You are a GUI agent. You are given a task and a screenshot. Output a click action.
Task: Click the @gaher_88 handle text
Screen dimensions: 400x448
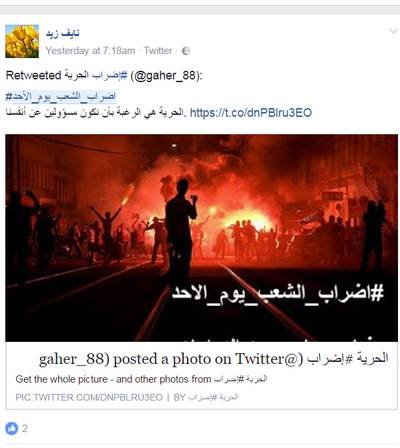pyautogui.click(x=166, y=76)
